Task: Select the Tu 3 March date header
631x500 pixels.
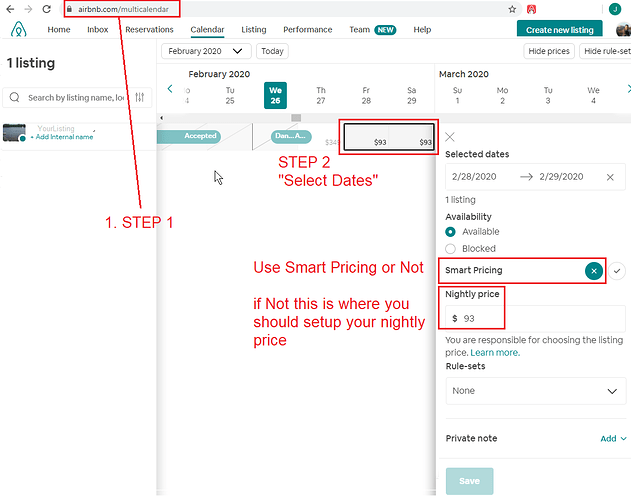Action: click(548, 95)
